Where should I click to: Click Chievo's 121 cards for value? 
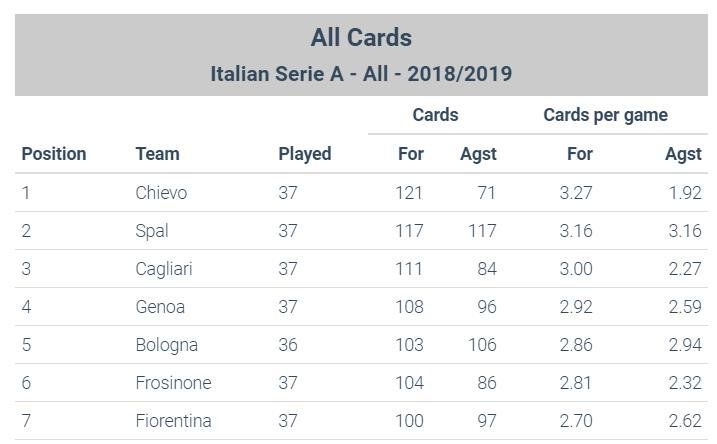coord(409,193)
